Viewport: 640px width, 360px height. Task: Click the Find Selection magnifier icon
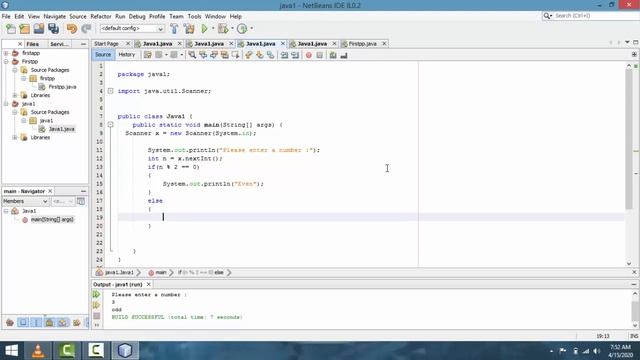tap(192, 55)
